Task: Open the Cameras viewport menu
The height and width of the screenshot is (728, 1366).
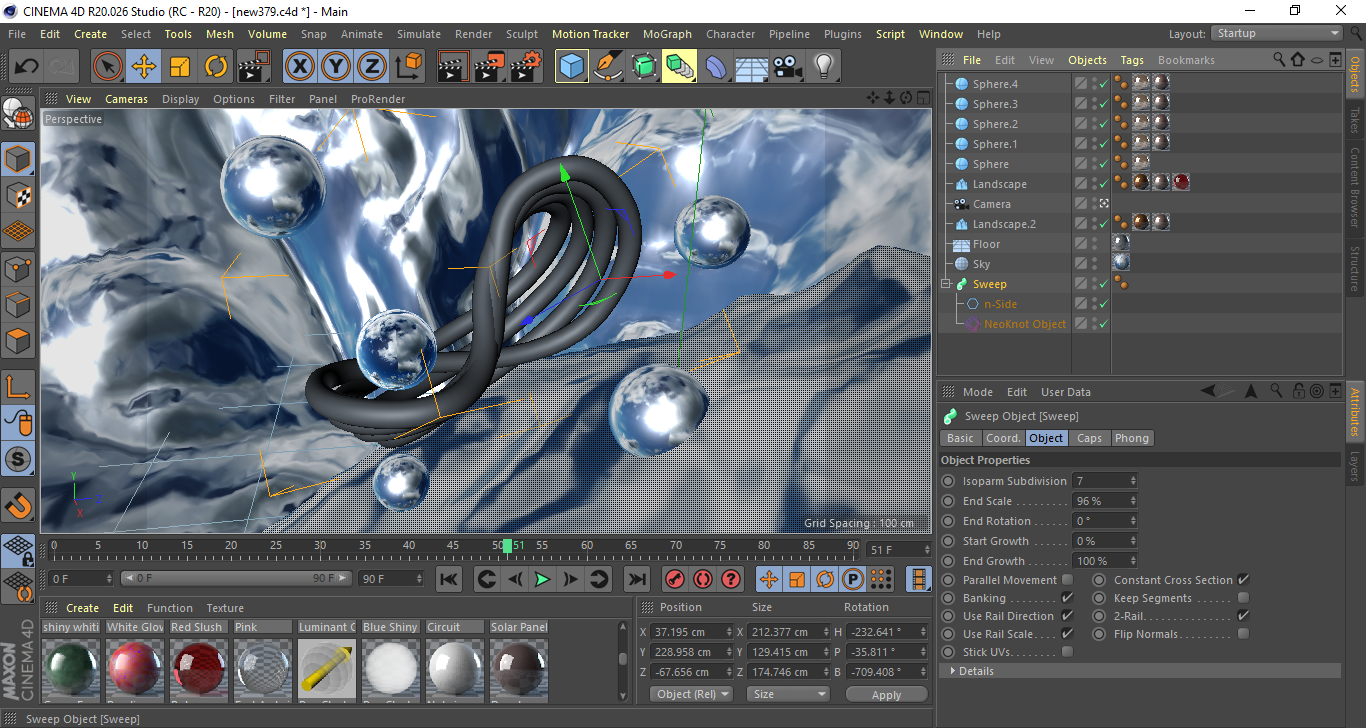Action: (x=126, y=99)
